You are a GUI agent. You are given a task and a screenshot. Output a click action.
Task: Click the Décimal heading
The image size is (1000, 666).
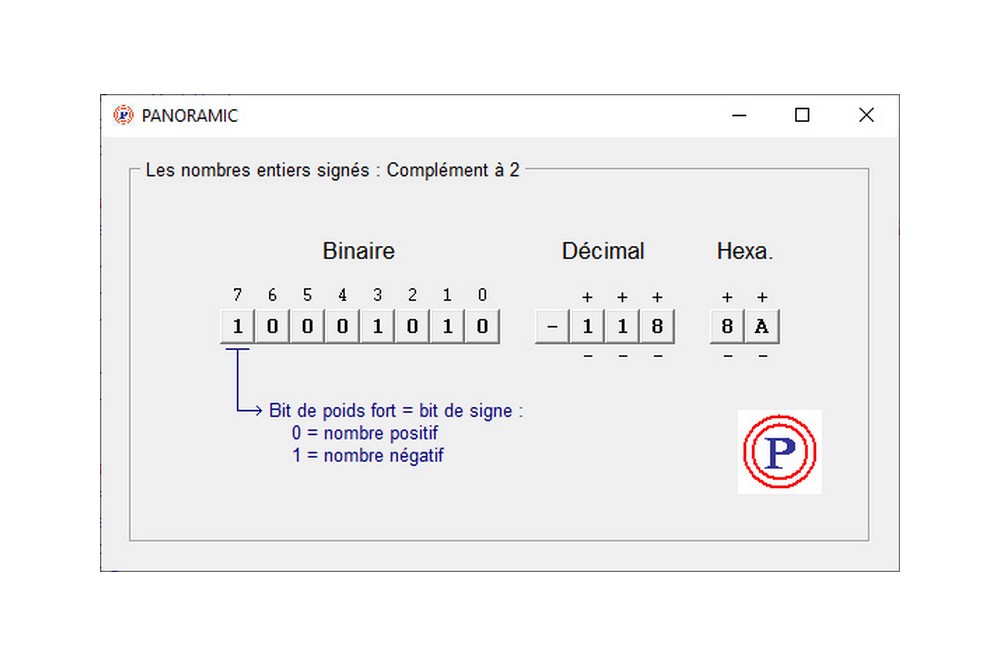[603, 251]
